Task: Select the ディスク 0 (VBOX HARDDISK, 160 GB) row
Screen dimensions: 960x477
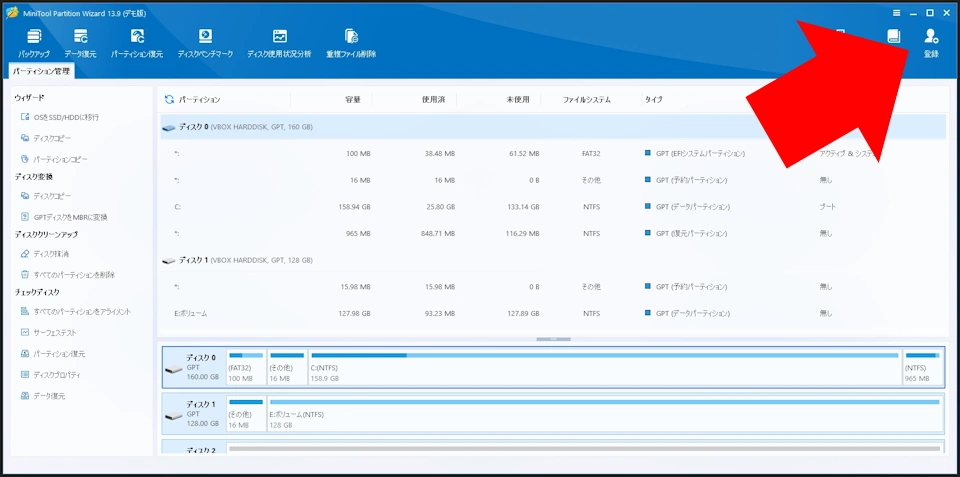Action: pyautogui.click(x=553, y=127)
